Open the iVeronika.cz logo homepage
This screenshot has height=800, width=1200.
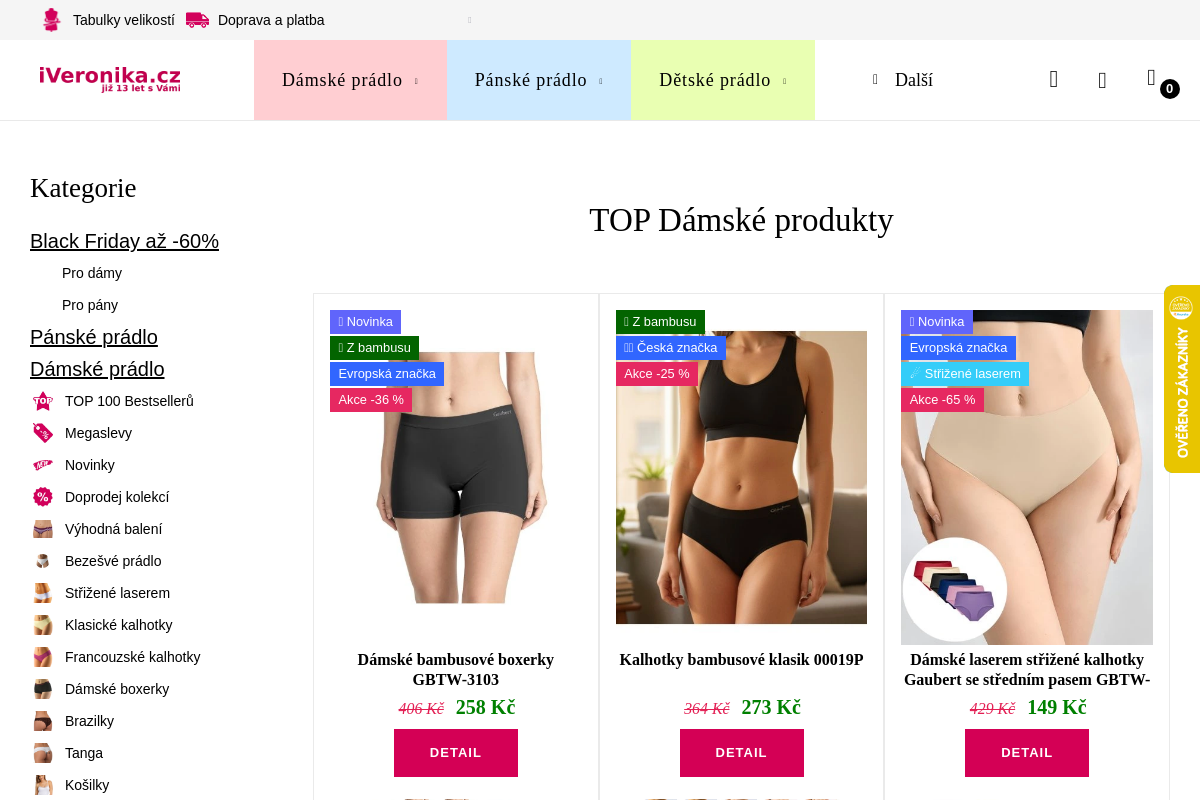[x=110, y=78]
